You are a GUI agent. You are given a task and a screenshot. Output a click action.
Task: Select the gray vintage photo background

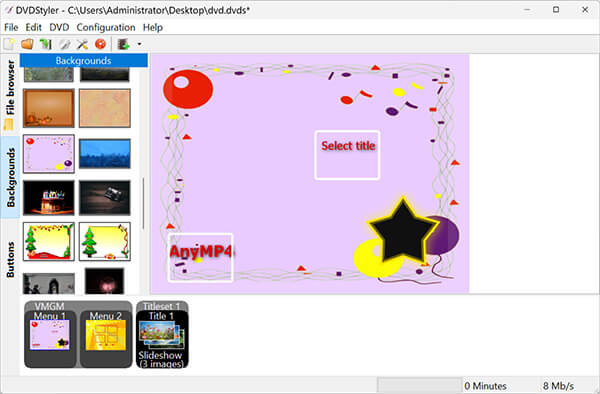click(49, 283)
